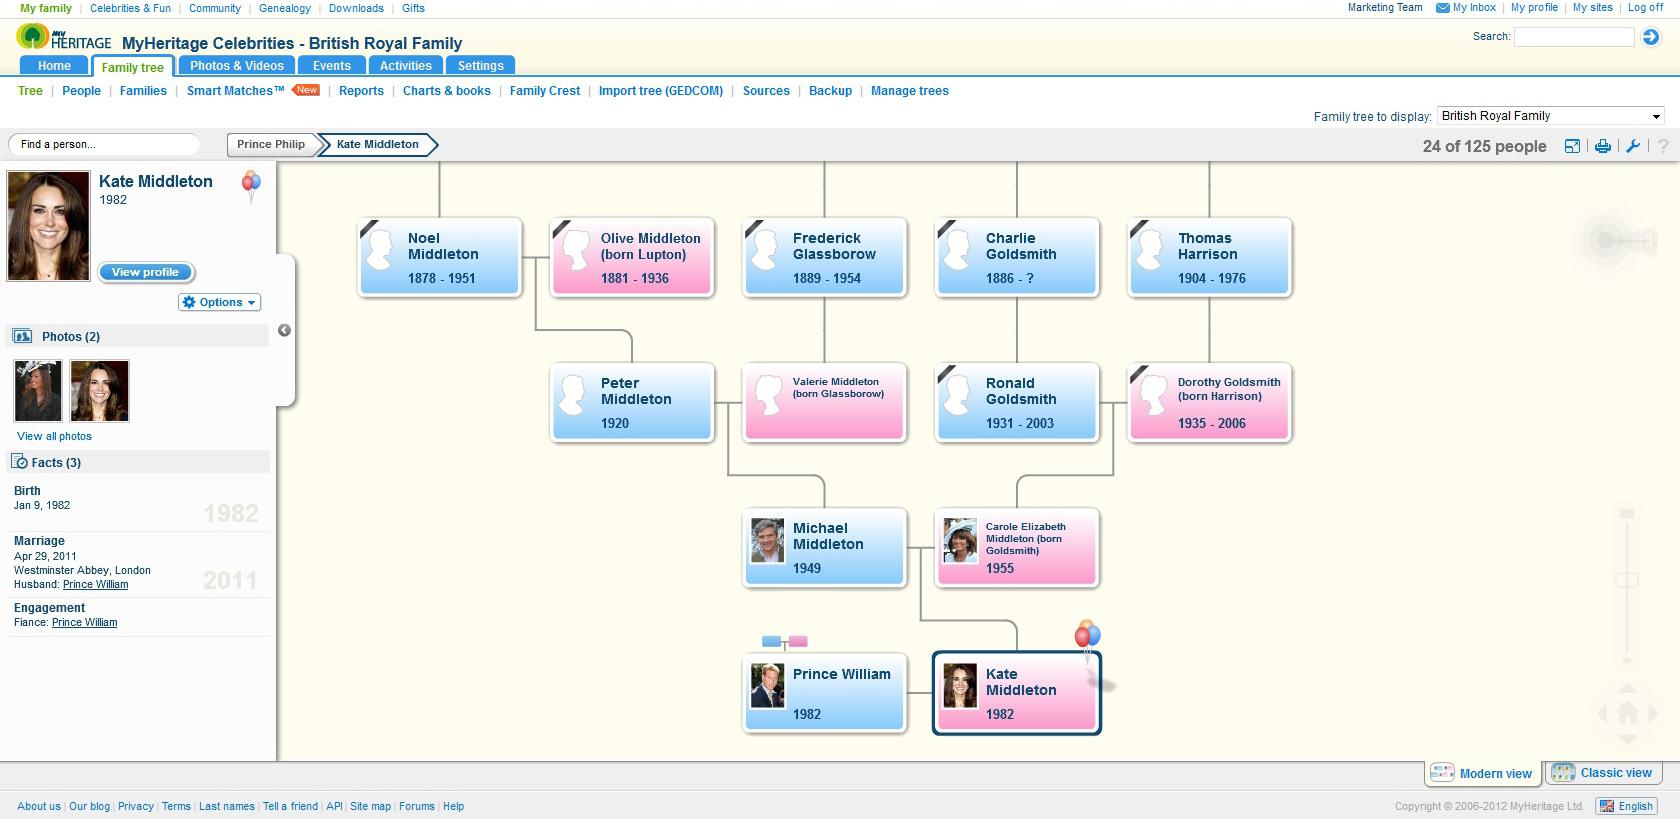Select Noel Middleton card

pyautogui.click(x=440, y=257)
